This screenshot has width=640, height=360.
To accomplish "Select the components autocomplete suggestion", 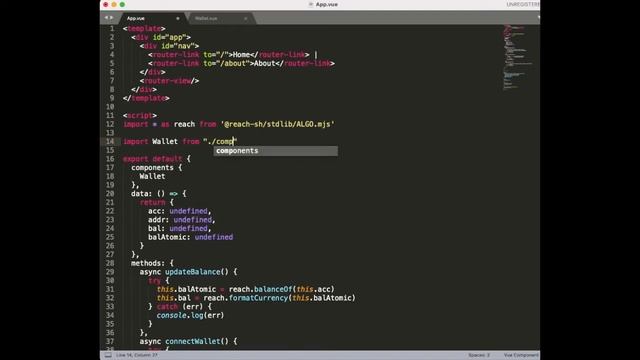I will pyautogui.click(x=276, y=151).
